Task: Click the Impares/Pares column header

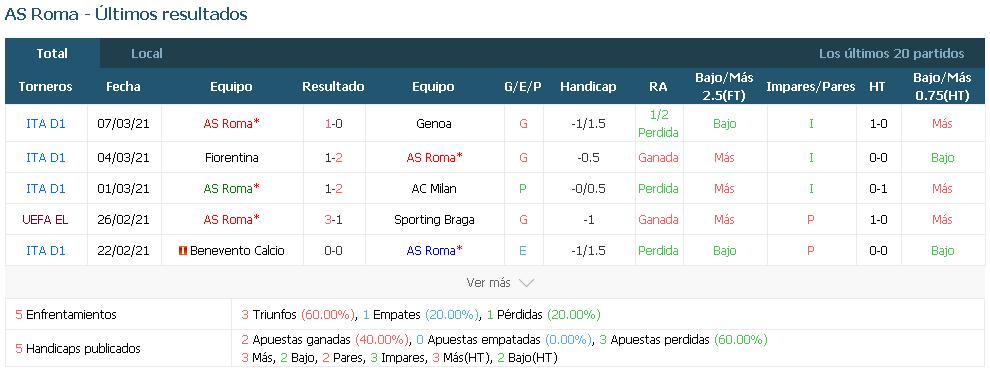Action: pyautogui.click(x=811, y=86)
